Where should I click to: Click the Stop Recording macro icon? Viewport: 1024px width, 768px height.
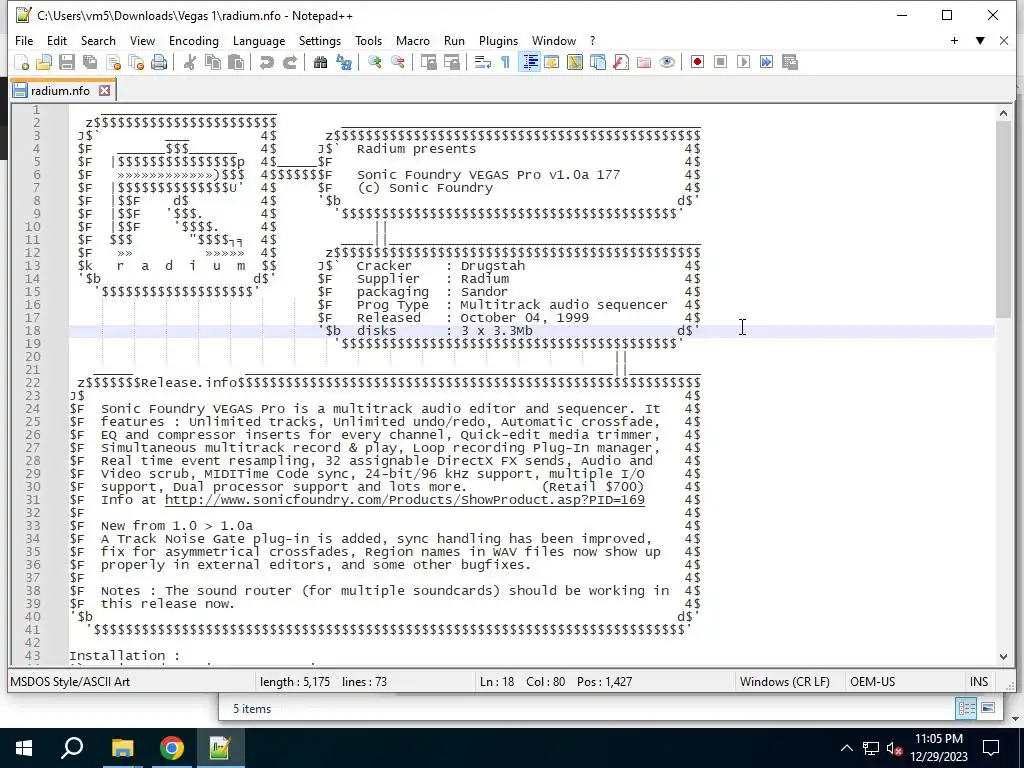click(720, 62)
